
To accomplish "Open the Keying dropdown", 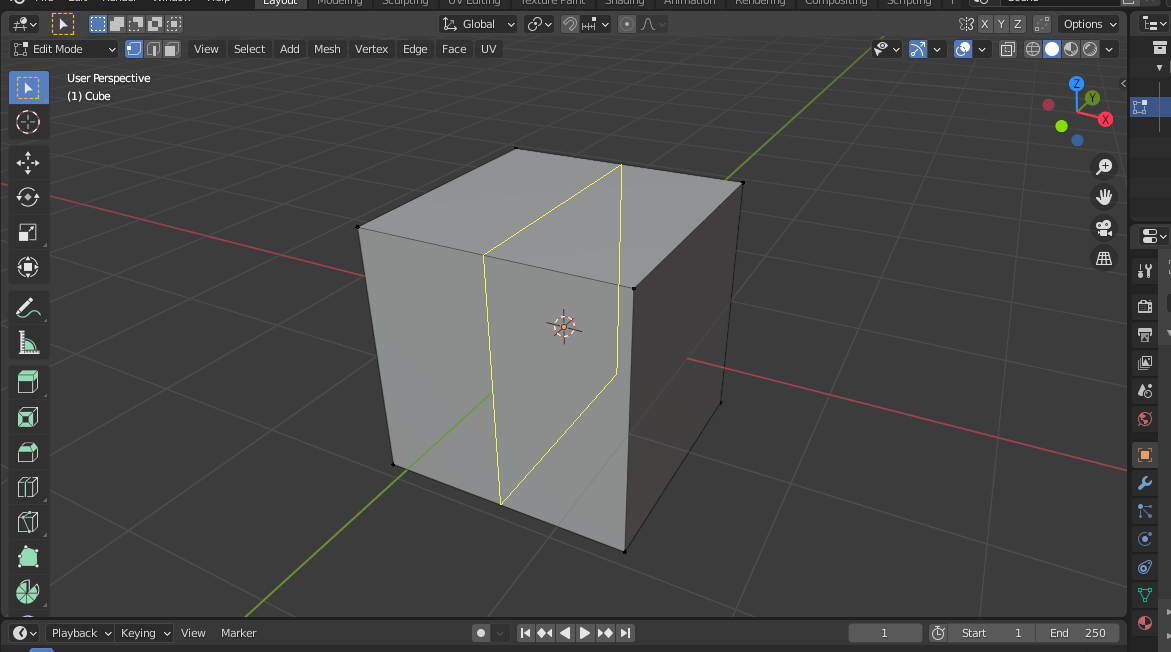I will coord(145,633).
